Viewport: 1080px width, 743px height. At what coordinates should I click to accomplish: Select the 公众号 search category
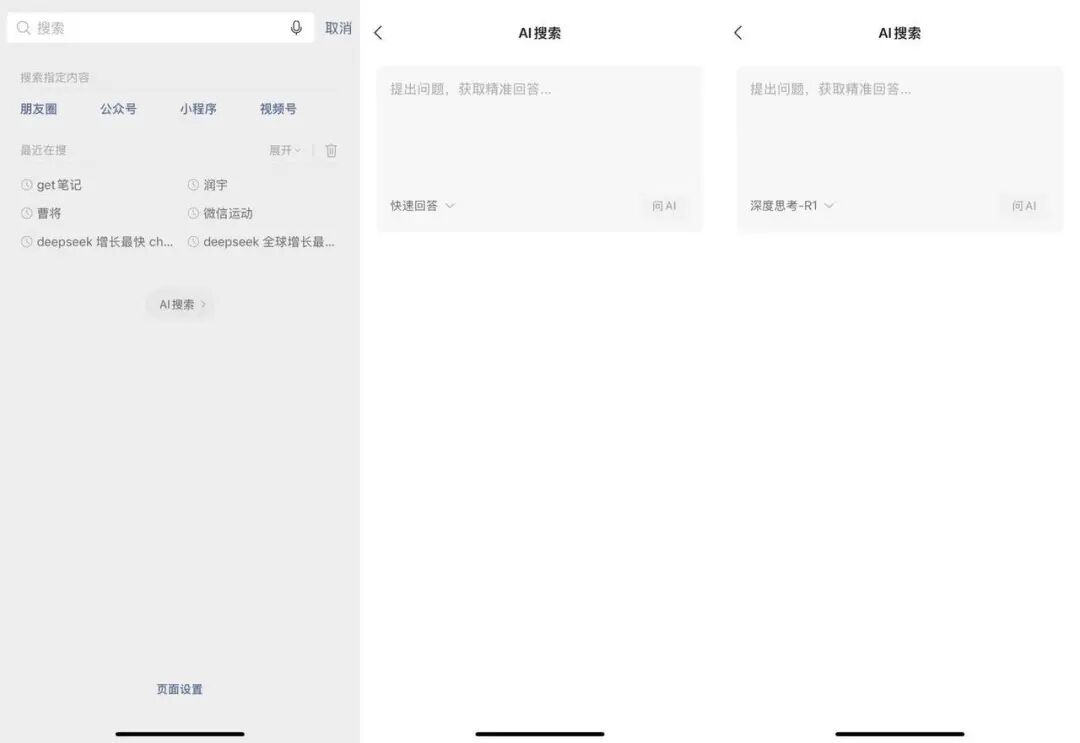coord(118,109)
